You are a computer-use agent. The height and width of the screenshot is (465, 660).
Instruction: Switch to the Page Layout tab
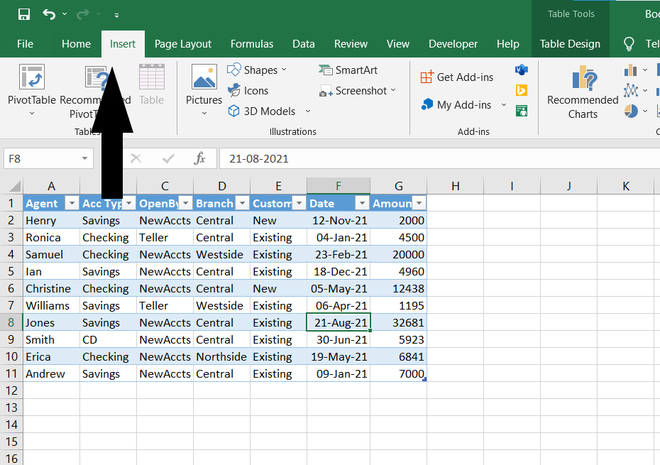(x=183, y=44)
